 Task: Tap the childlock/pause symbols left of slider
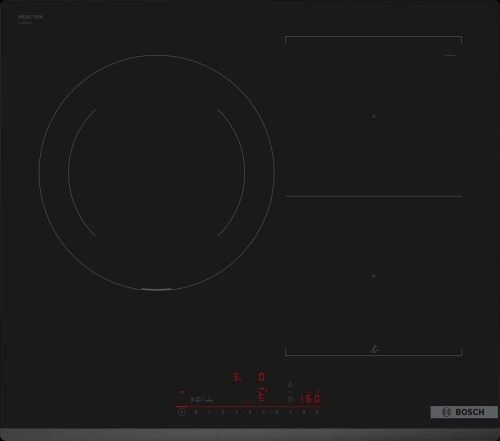point(202,399)
